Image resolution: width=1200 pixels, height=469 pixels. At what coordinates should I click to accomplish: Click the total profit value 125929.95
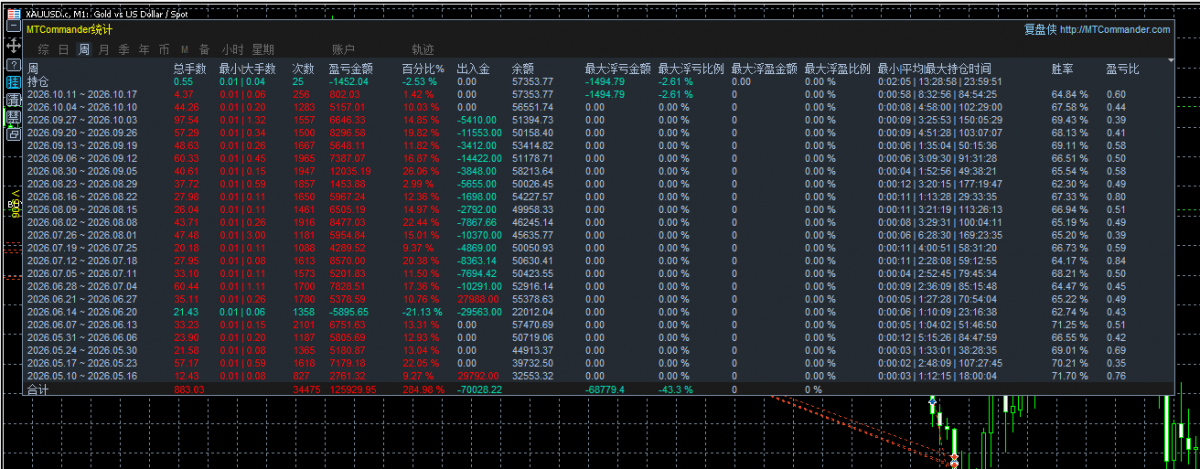click(354, 389)
